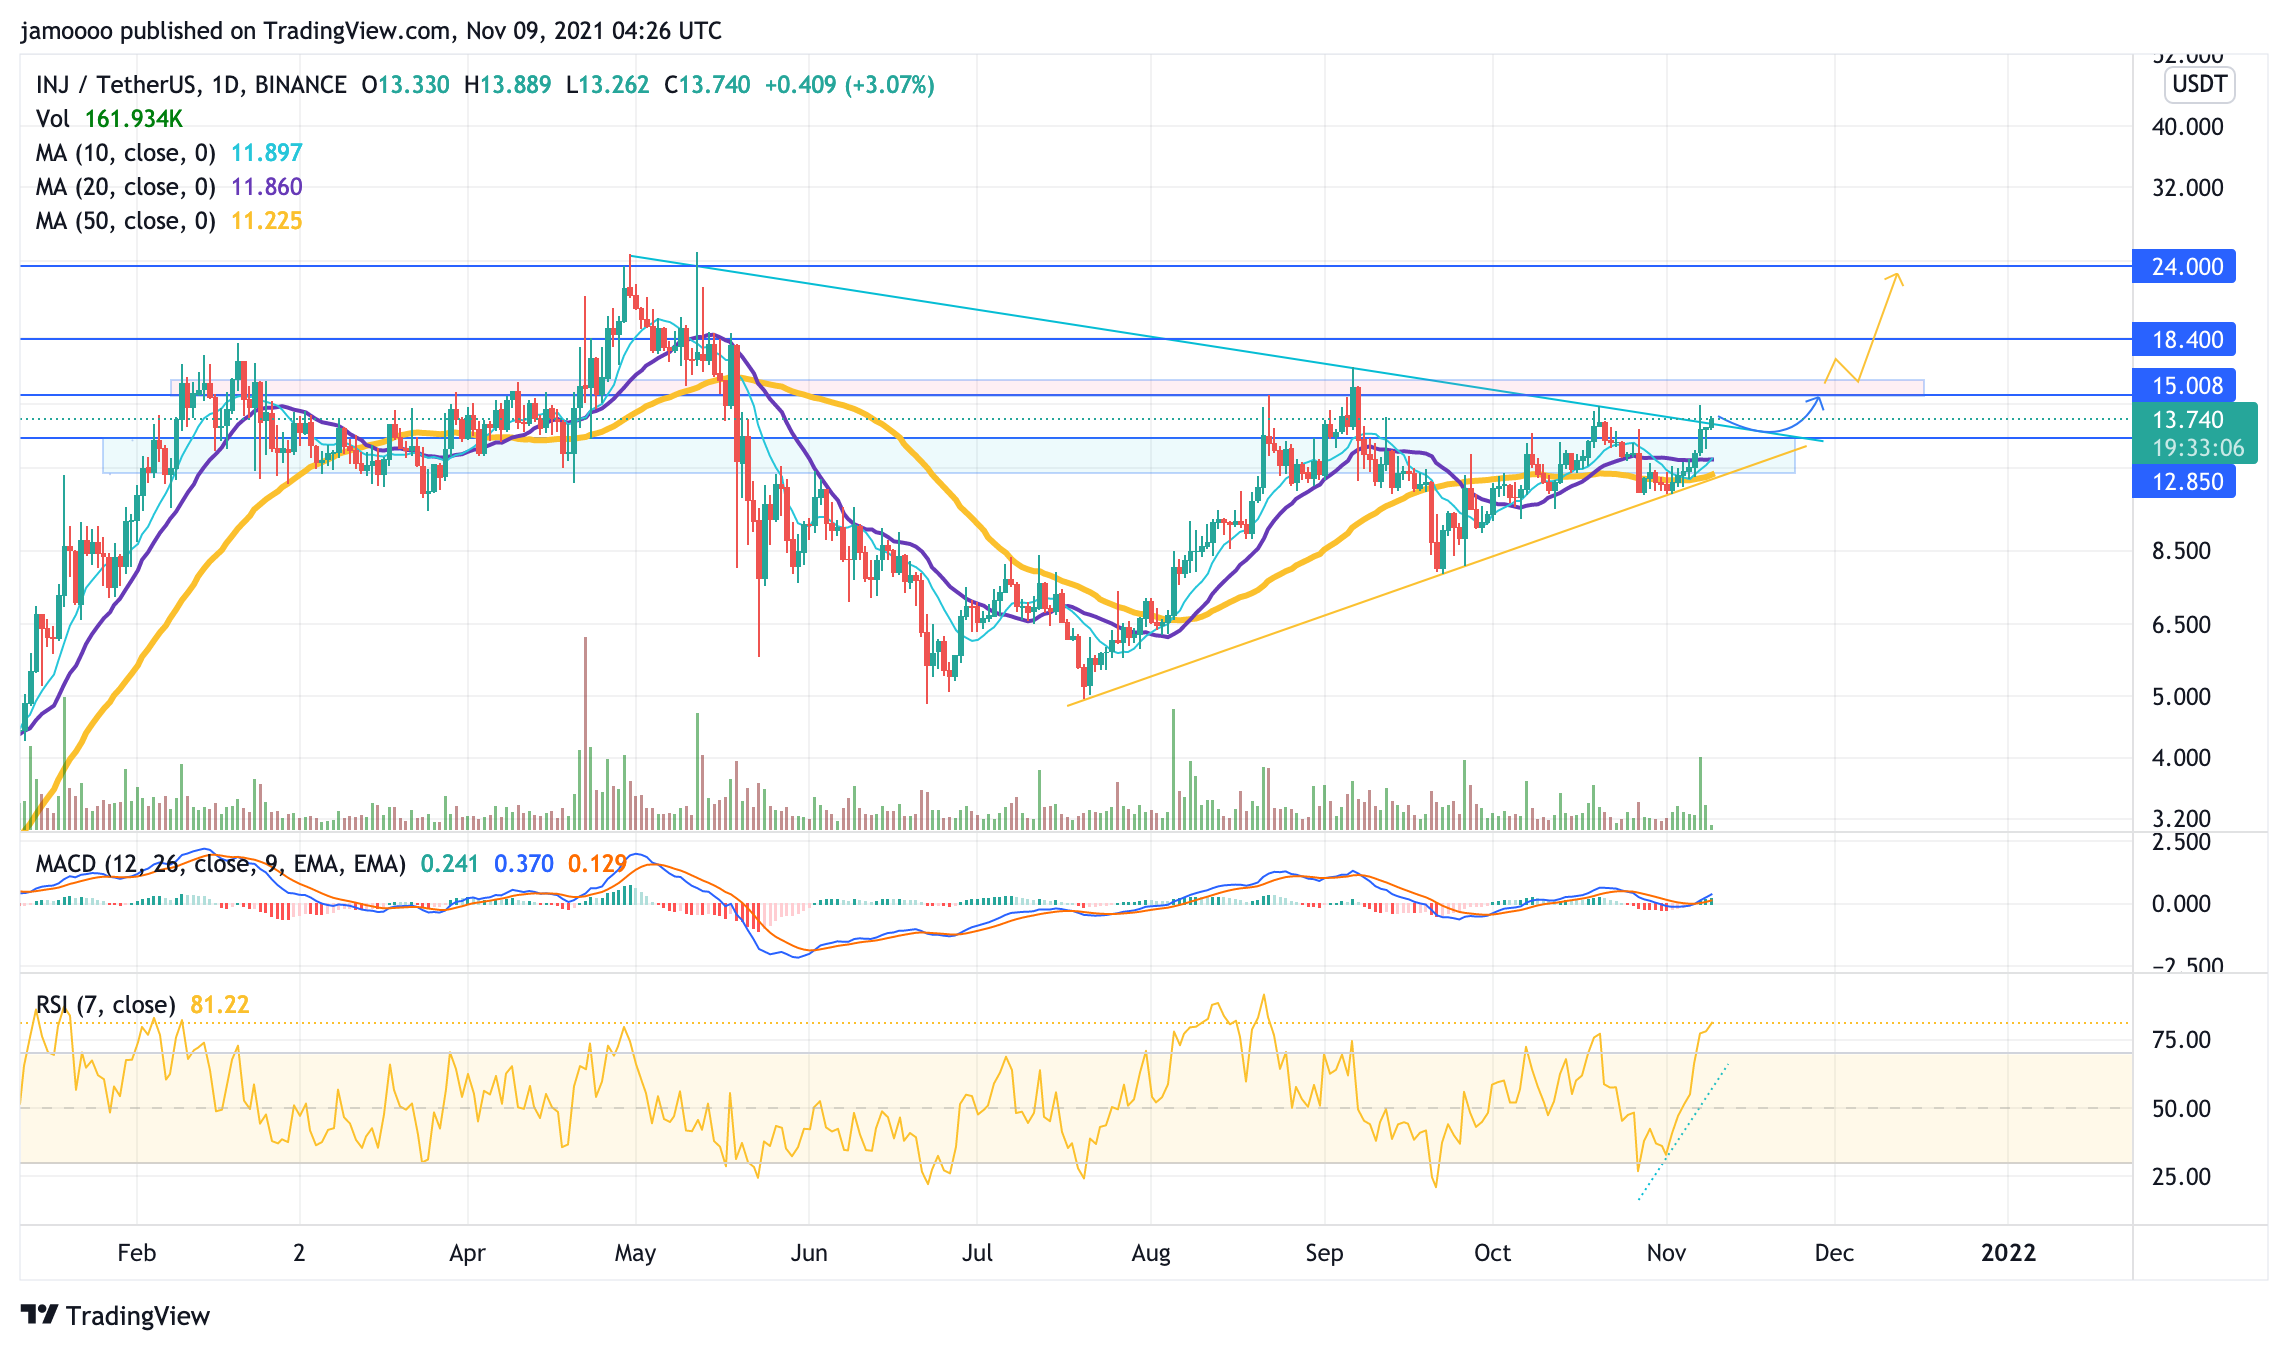This screenshot has height=1350, width=2288.
Task: Click the MA 10 value 11.897
Action: (267, 153)
